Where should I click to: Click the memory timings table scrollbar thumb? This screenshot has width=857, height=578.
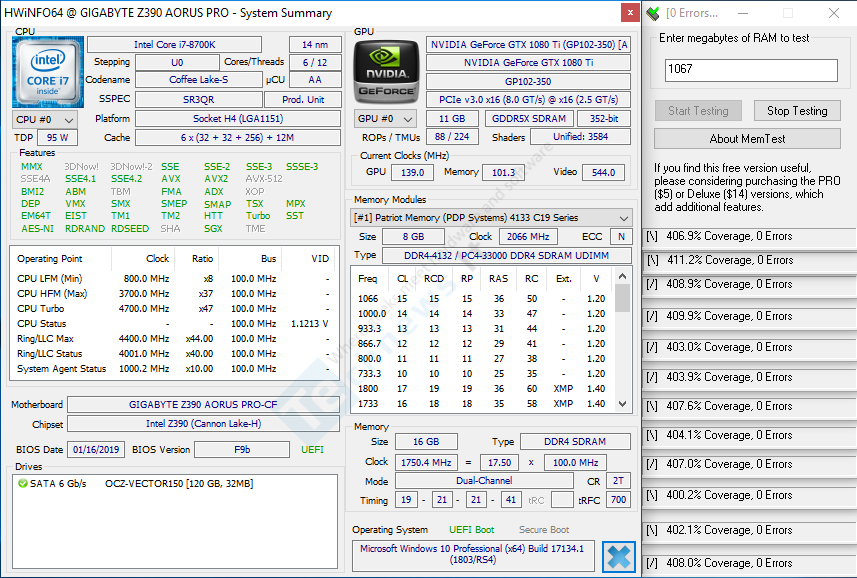[623, 298]
